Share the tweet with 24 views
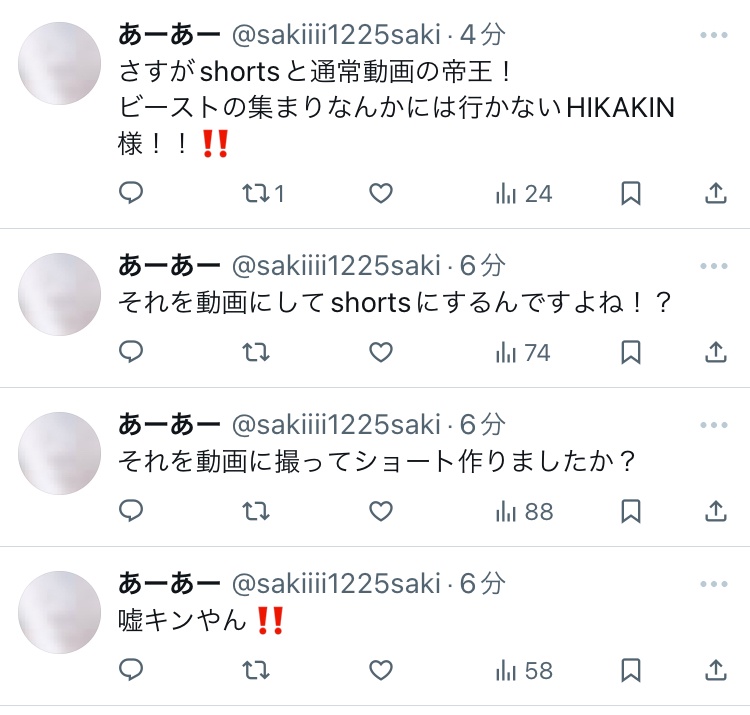 tap(716, 193)
